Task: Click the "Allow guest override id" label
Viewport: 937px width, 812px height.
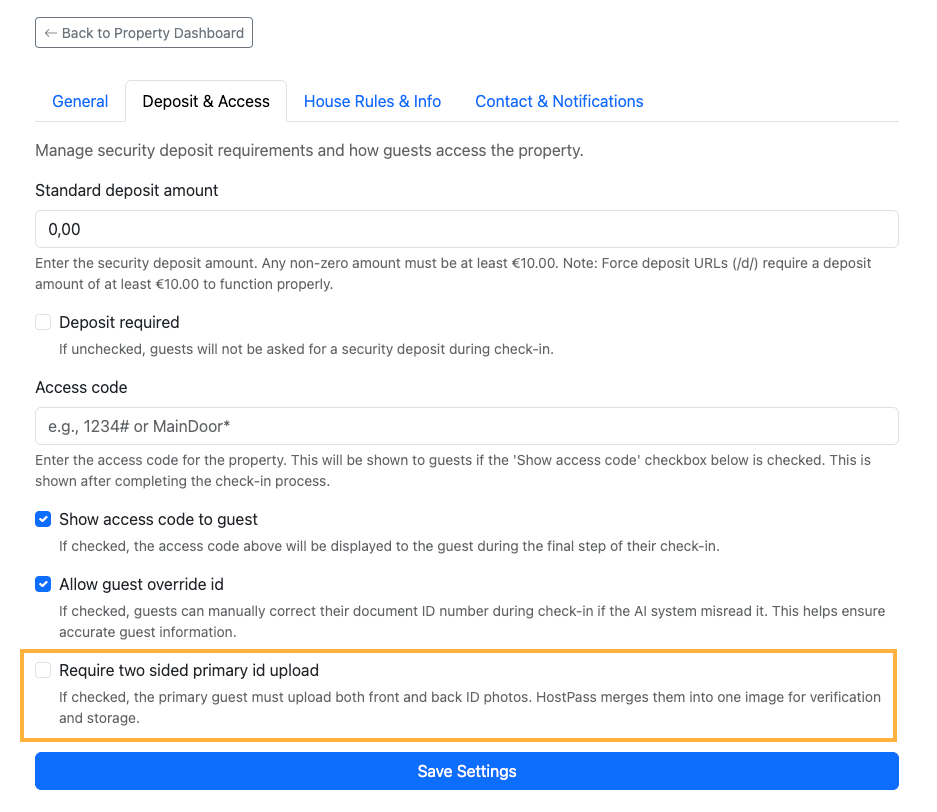Action: (148, 584)
